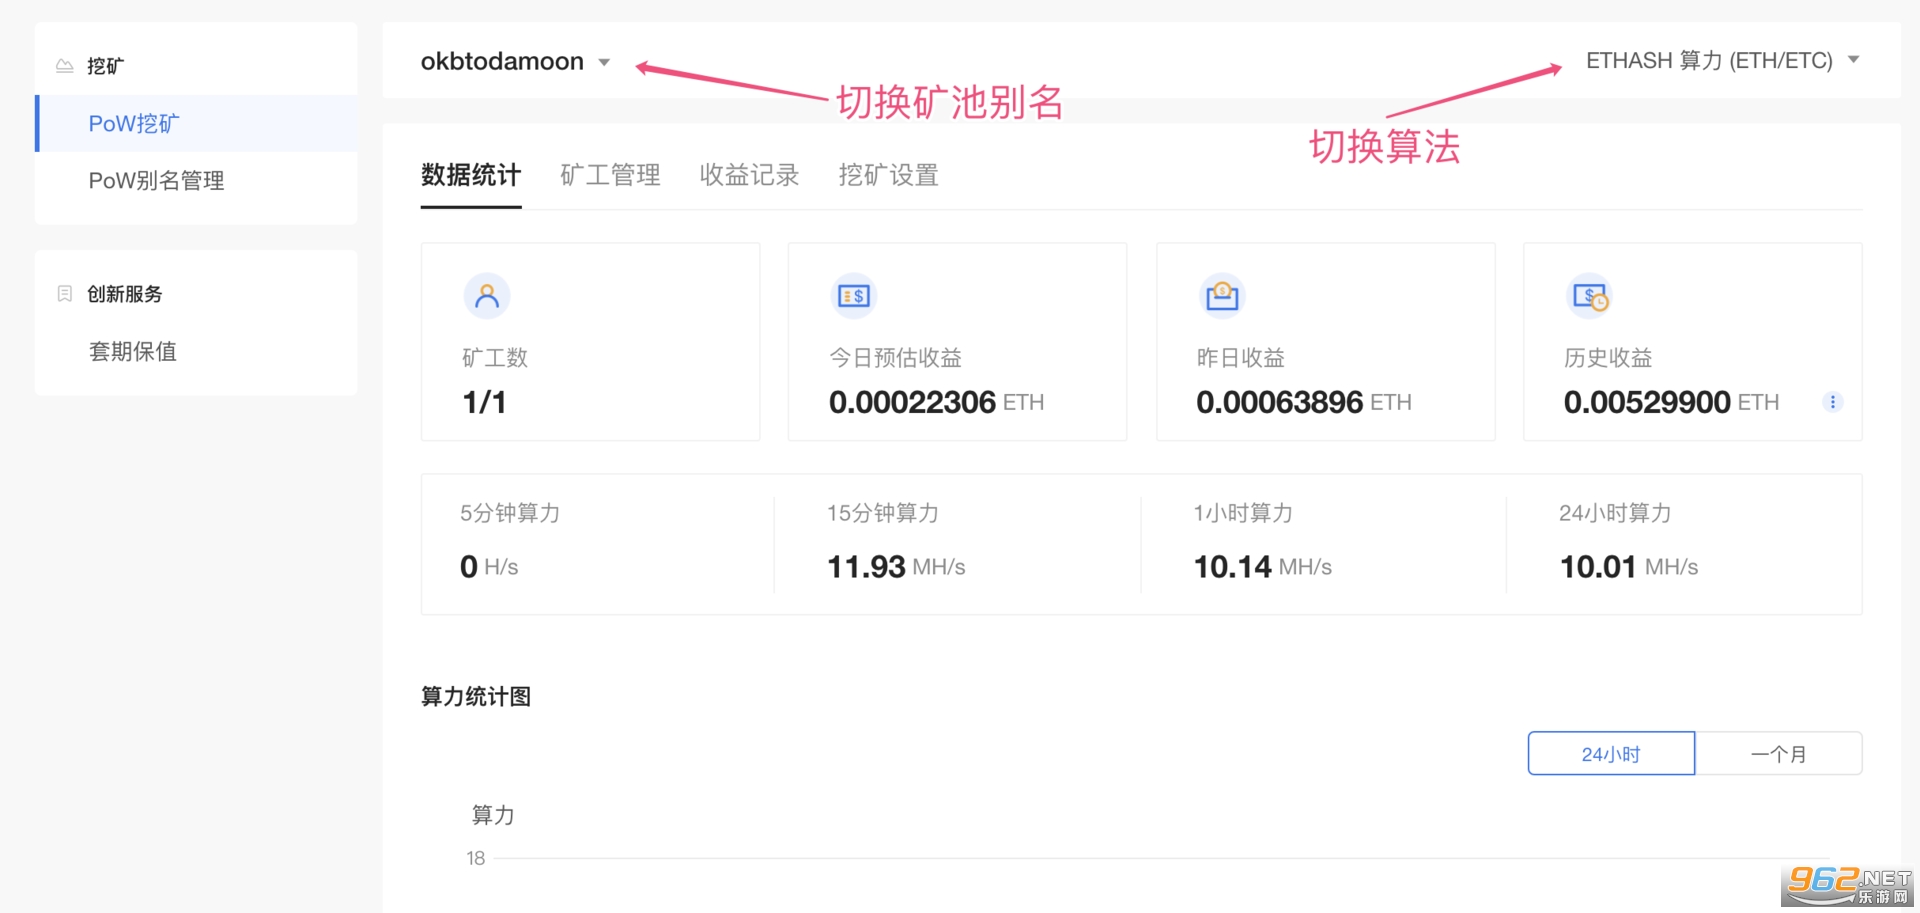Expand the okbtodamoon alias dropdown arrow
The width and height of the screenshot is (1920, 913).
pyautogui.click(x=604, y=62)
